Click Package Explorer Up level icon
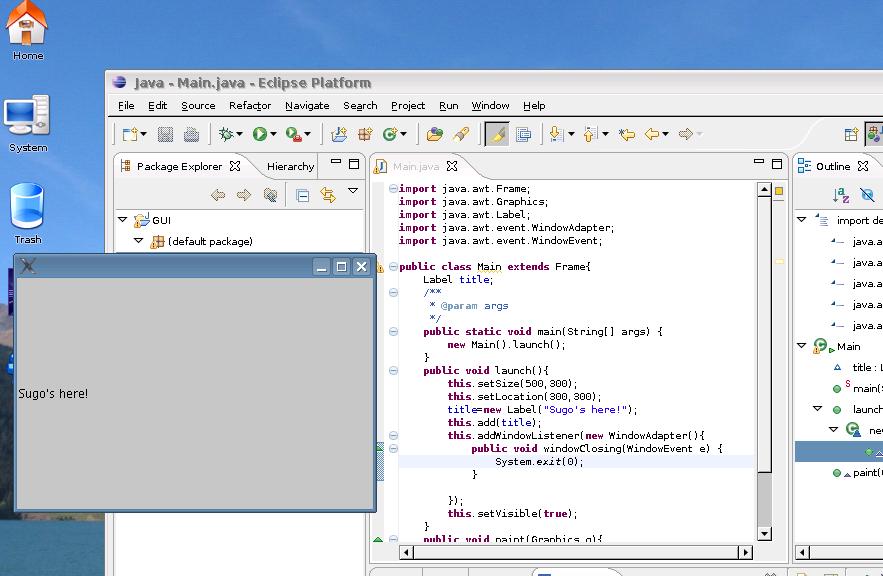This screenshot has width=883, height=576. click(x=270, y=195)
